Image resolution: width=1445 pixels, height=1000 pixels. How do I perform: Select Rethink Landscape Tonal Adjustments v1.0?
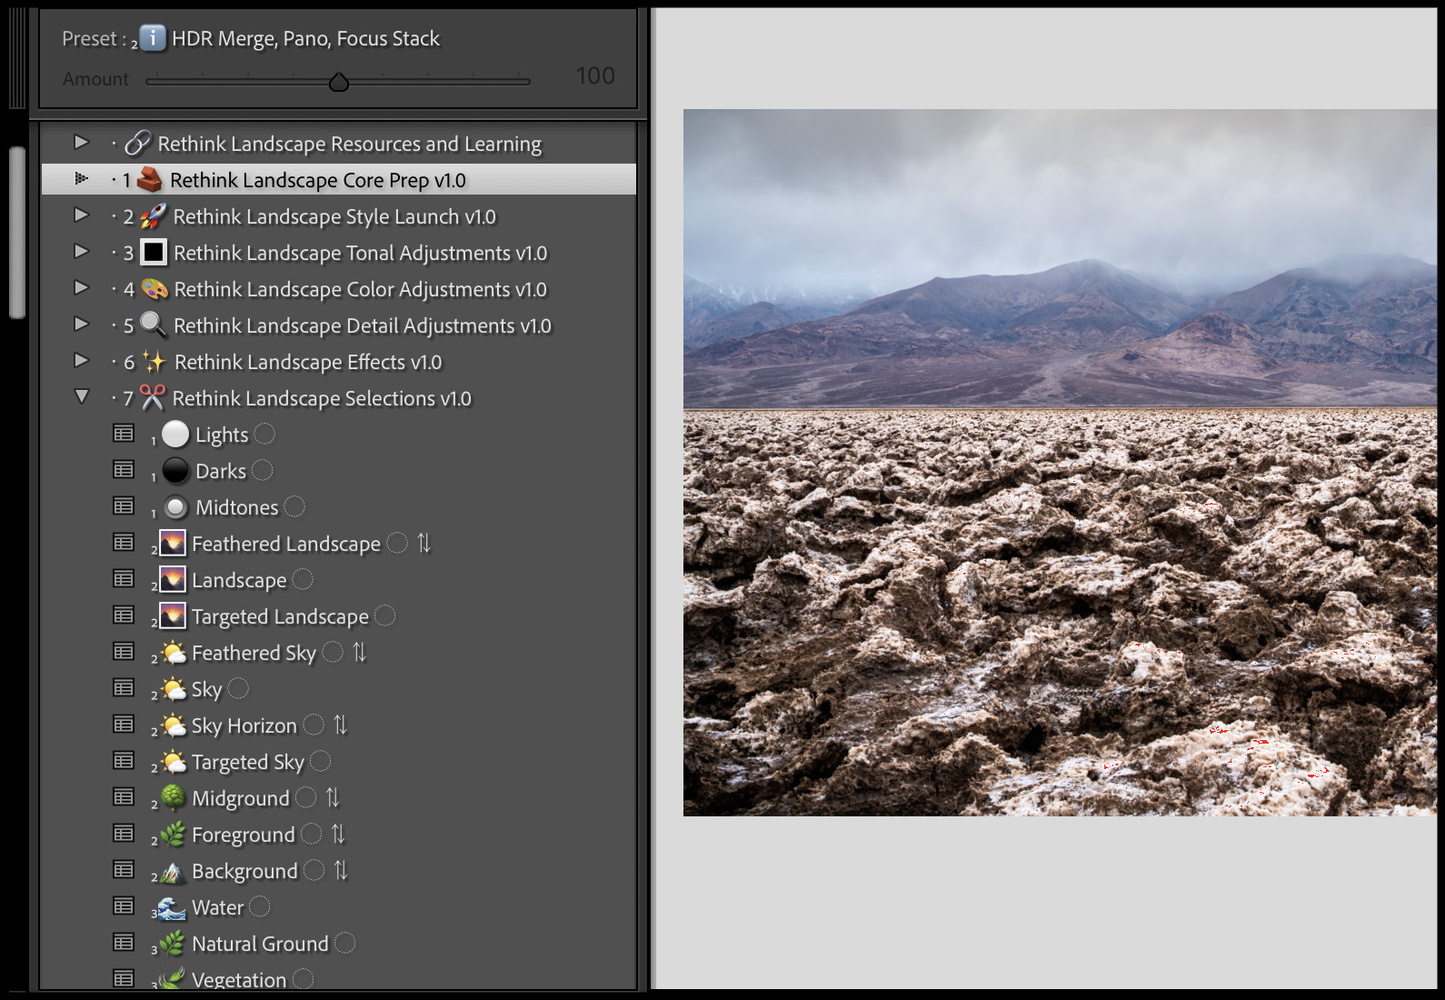pos(360,253)
